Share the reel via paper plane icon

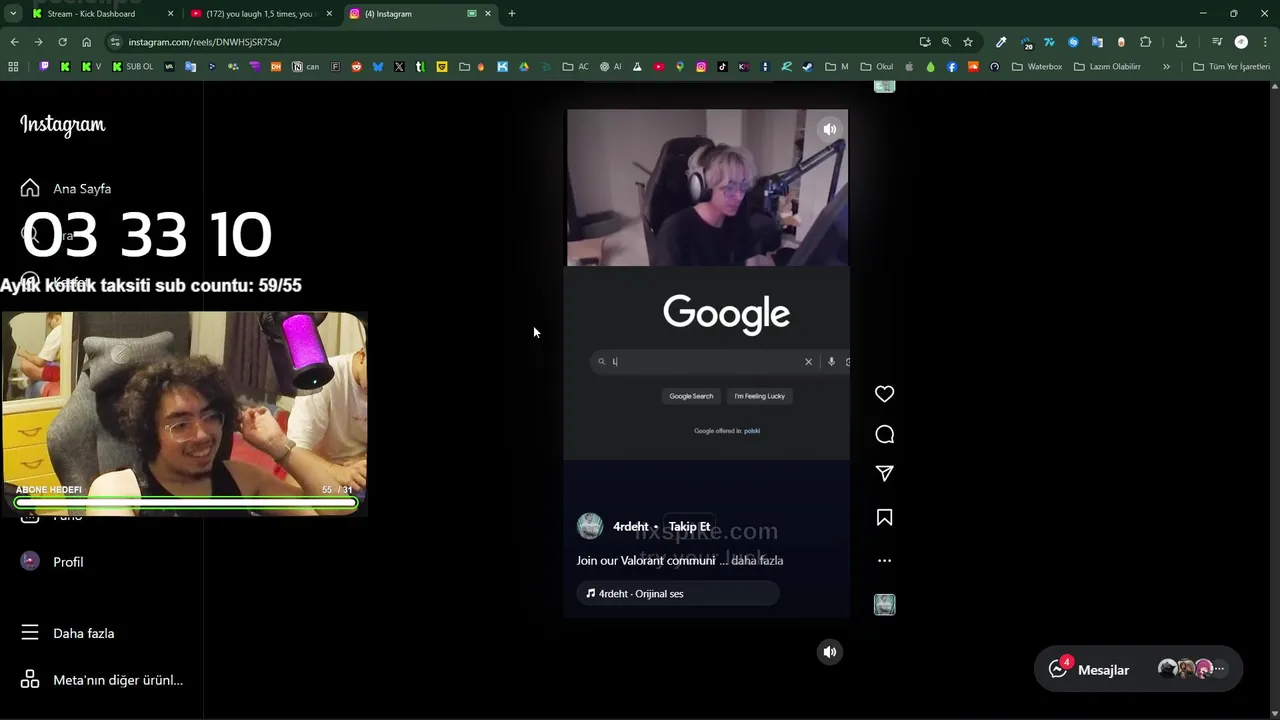[x=884, y=473]
